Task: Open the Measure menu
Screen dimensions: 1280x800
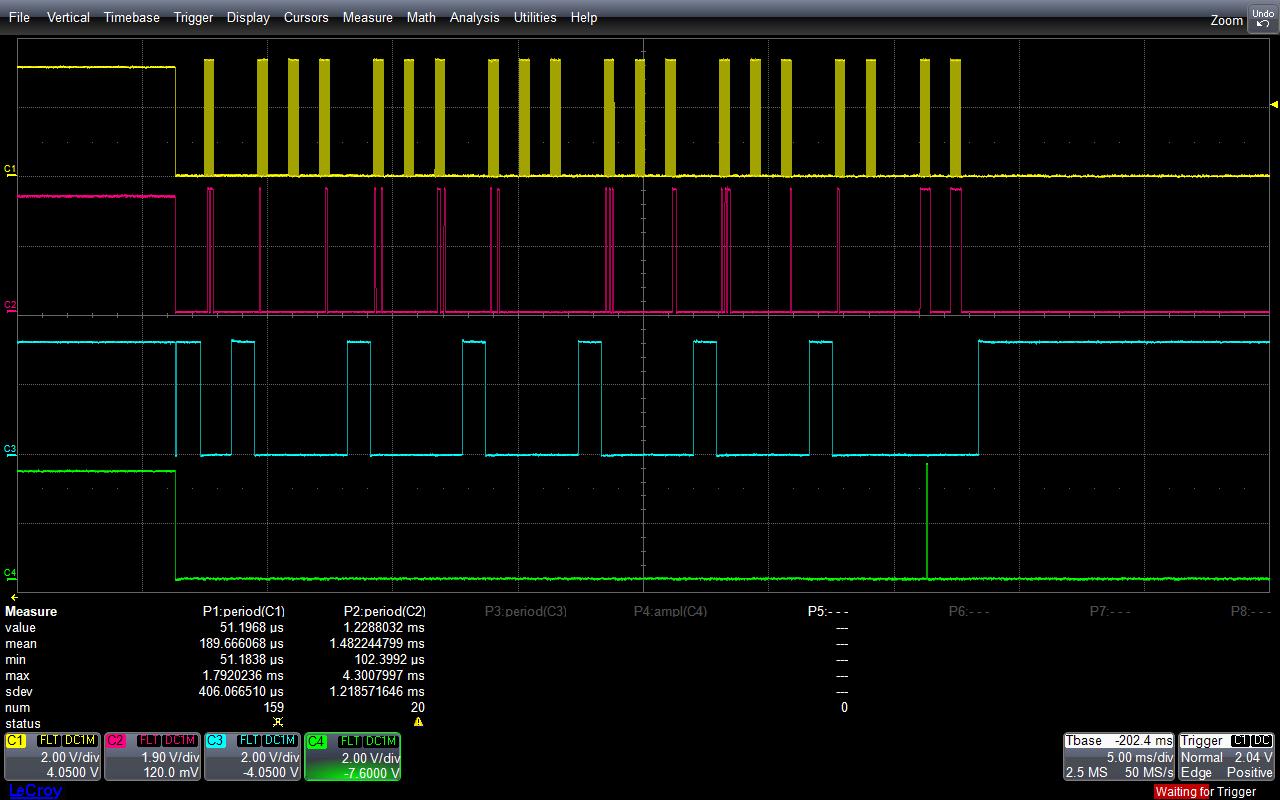Action: [x=367, y=17]
